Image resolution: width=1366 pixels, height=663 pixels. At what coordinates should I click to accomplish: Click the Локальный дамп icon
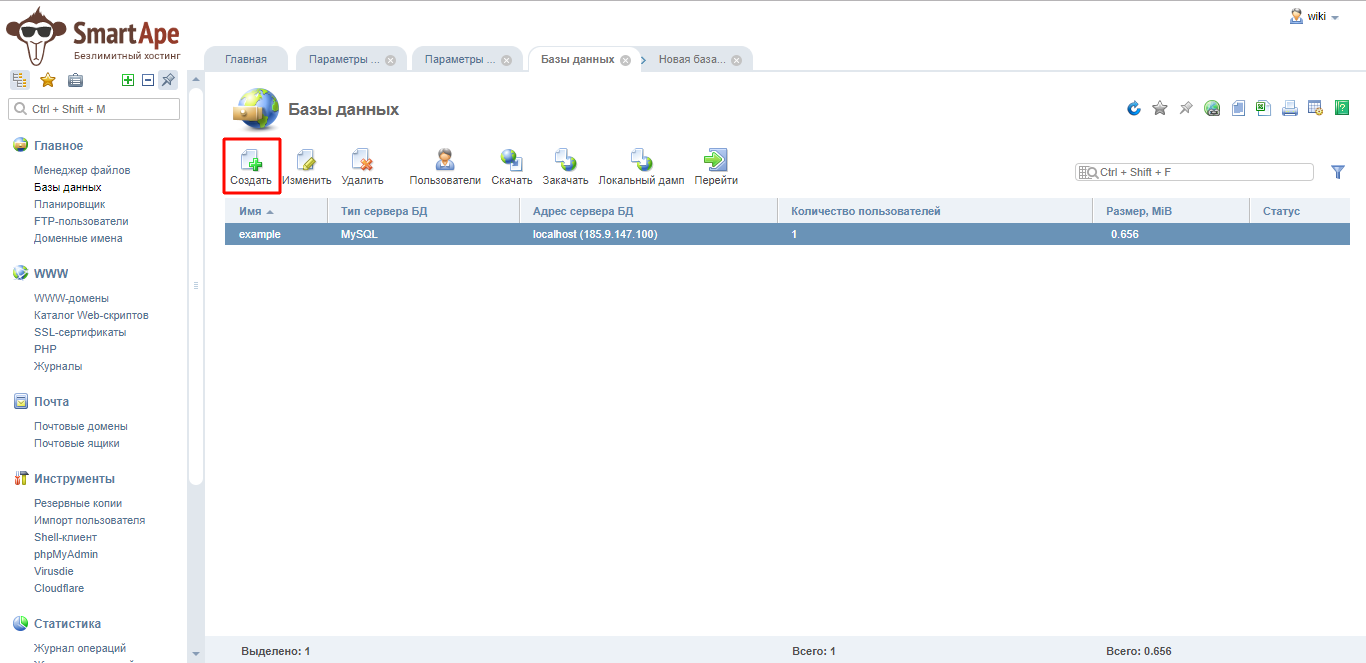pyautogui.click(x=641, y=164)
